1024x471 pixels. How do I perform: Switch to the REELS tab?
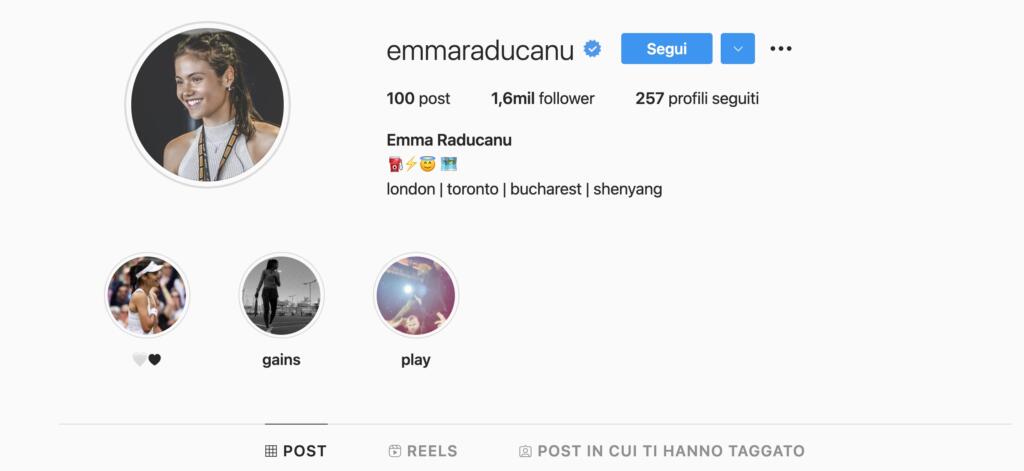click(423, 451)
